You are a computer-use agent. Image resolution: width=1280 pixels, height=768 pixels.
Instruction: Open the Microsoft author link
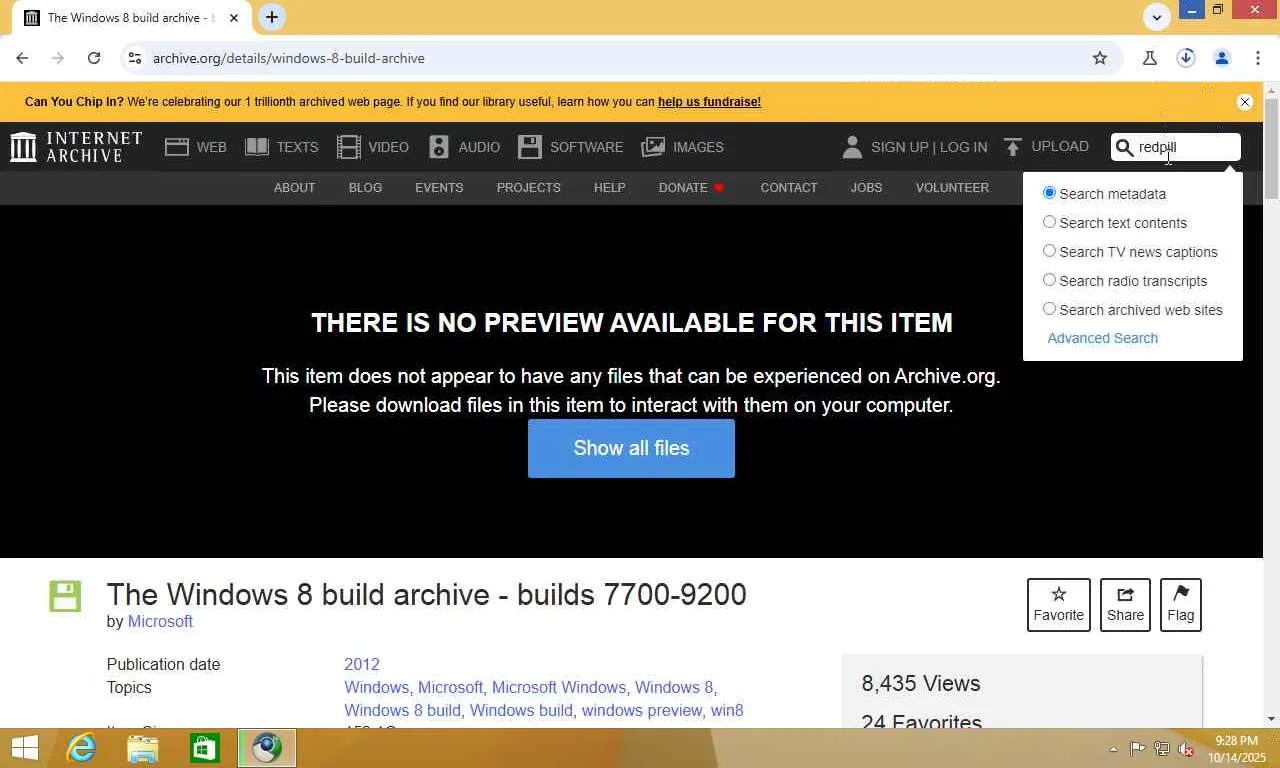[x=160, y=621]
